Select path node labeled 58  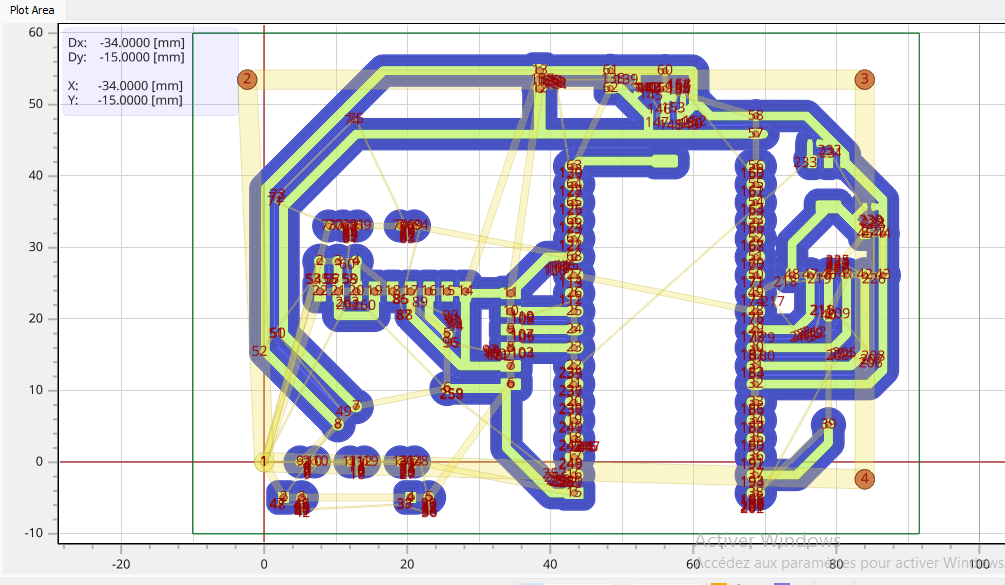pos(755,116)
